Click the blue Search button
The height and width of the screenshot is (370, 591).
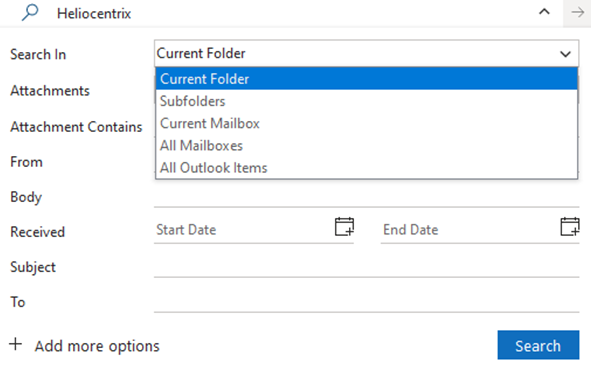click(538, 345)
